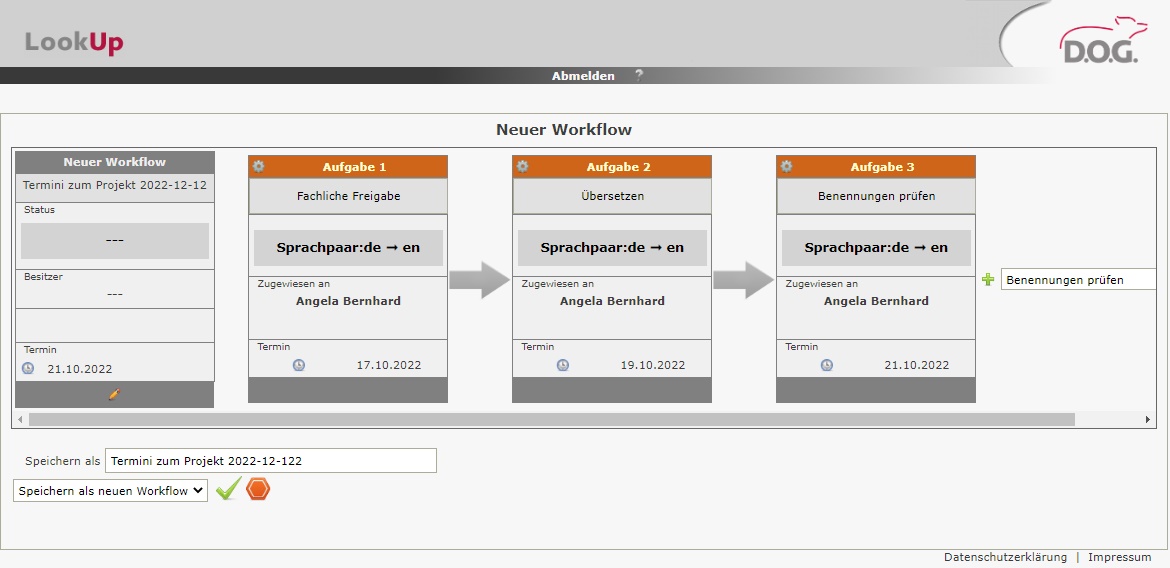Open the help question mark icon
1170x568 pixels.
pos(639,75)
